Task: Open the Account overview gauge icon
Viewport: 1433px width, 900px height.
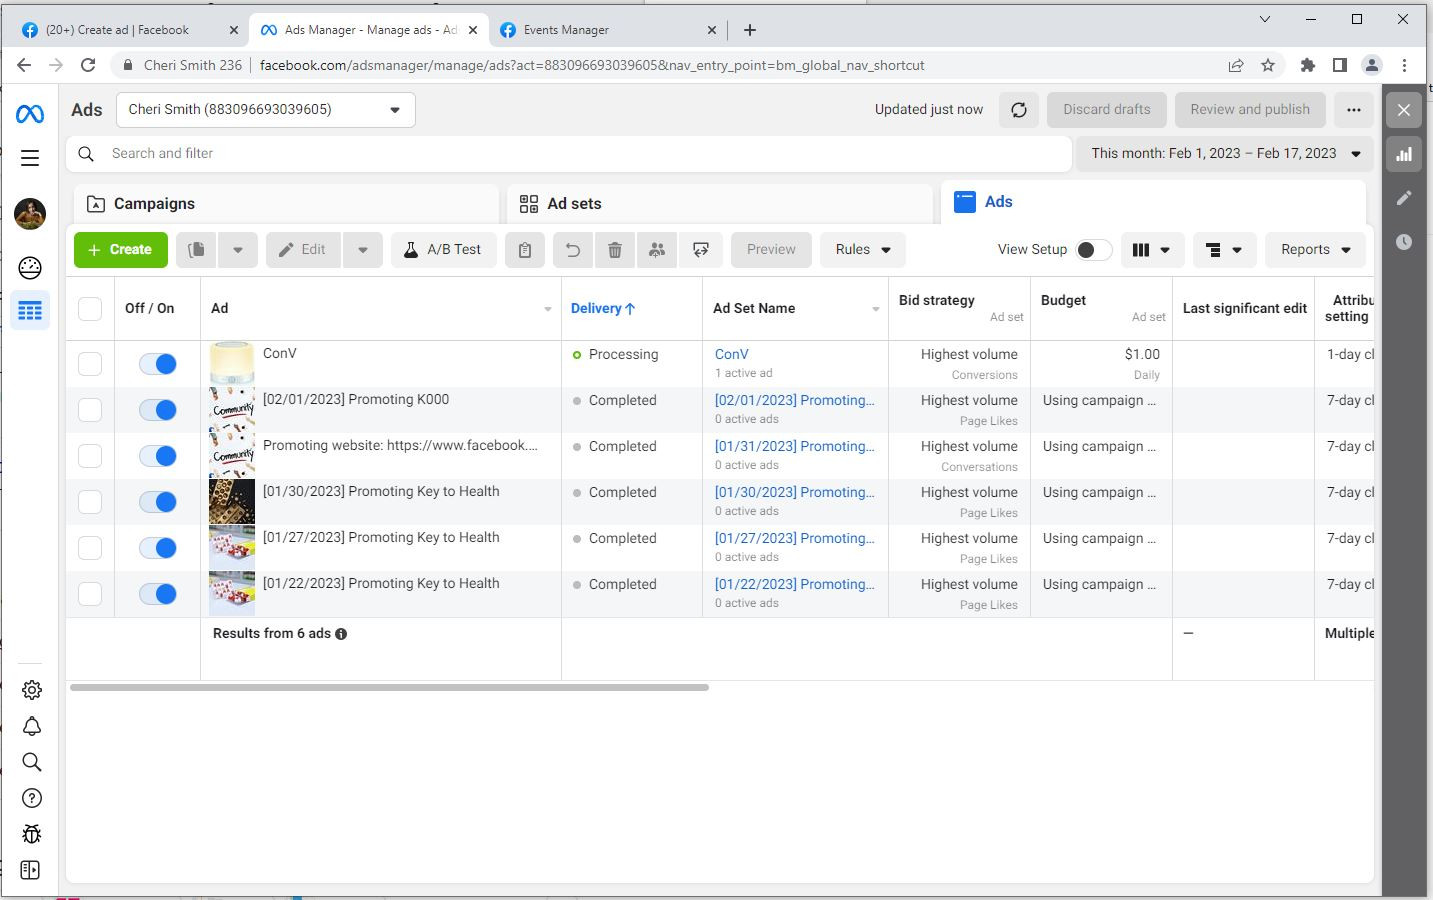Action: click(31, 267)
